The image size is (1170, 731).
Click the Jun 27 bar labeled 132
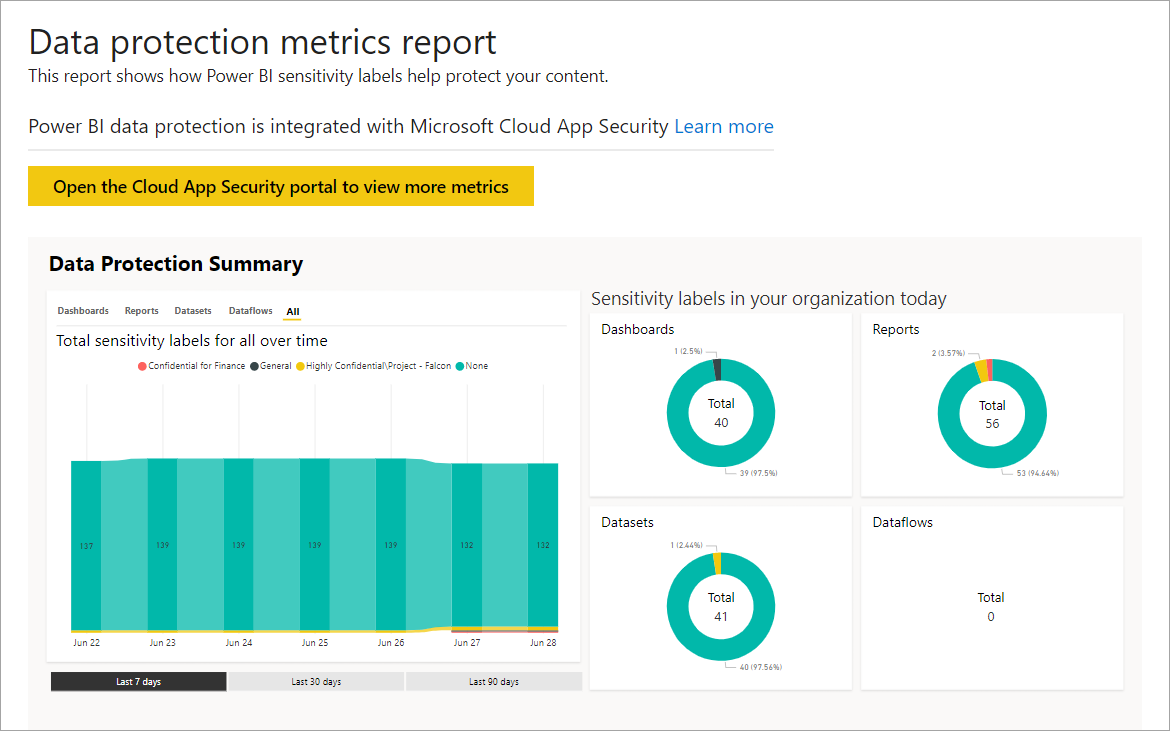[x=467, y=545]
